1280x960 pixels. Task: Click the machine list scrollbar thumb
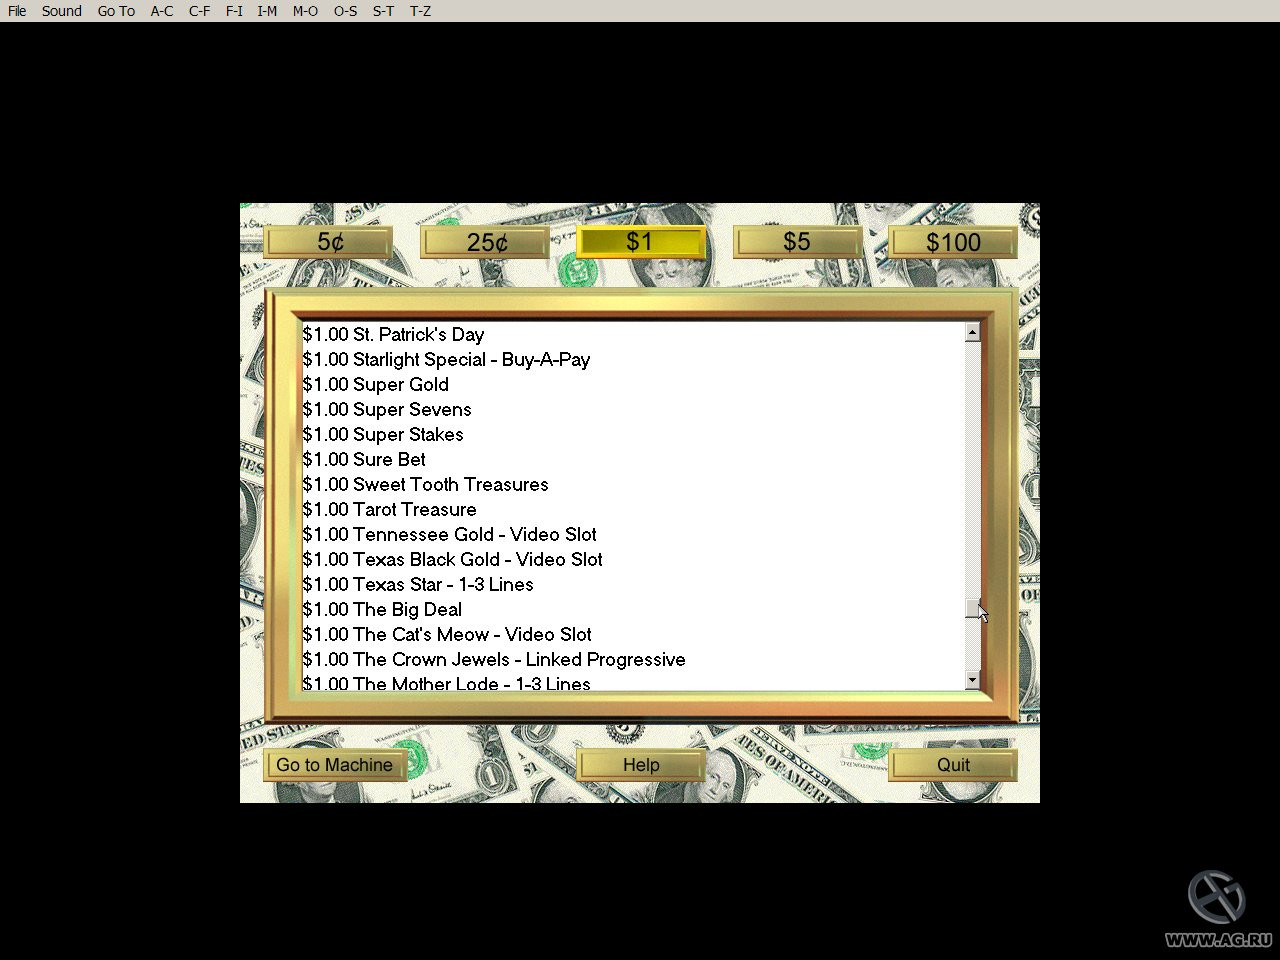(x=972, y=608)
